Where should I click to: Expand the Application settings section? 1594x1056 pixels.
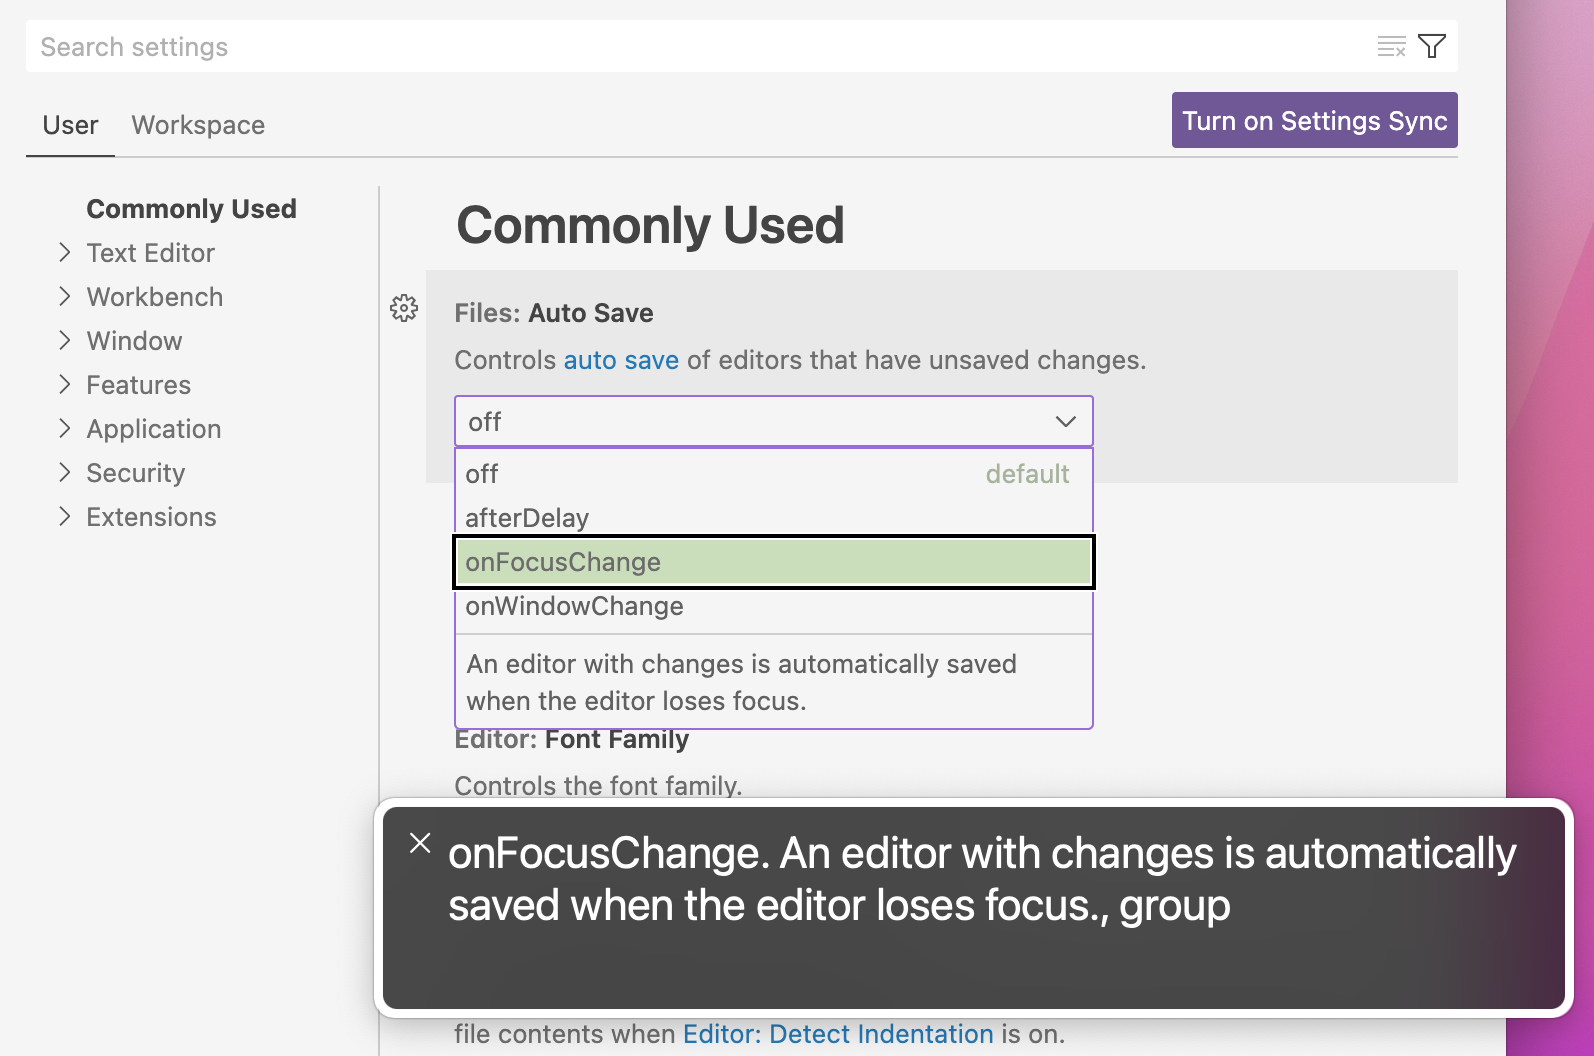click(64, 428)
